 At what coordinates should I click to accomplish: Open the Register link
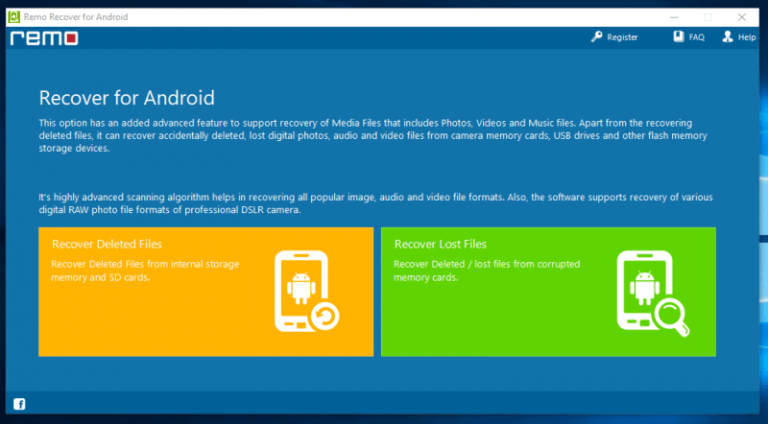click(x=622, y=37)
